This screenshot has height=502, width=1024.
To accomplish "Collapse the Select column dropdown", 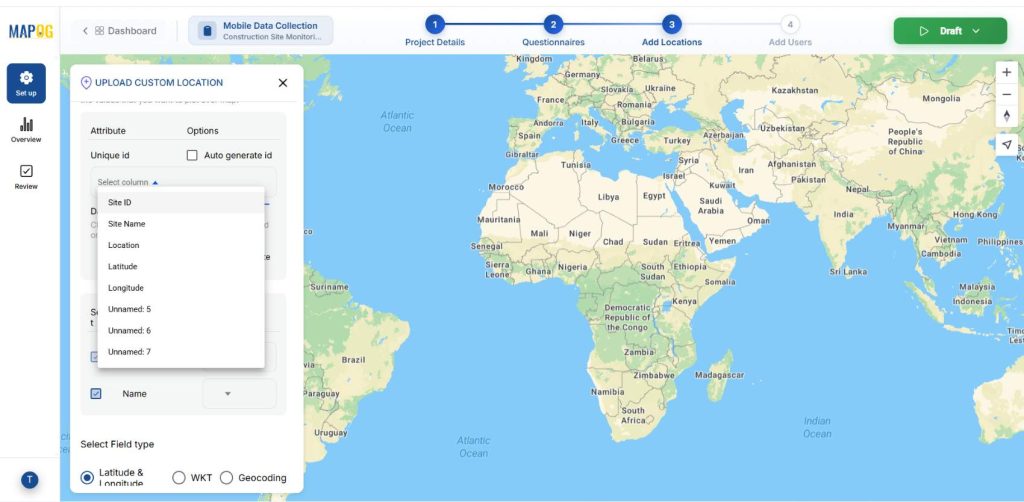I will 155,182.
